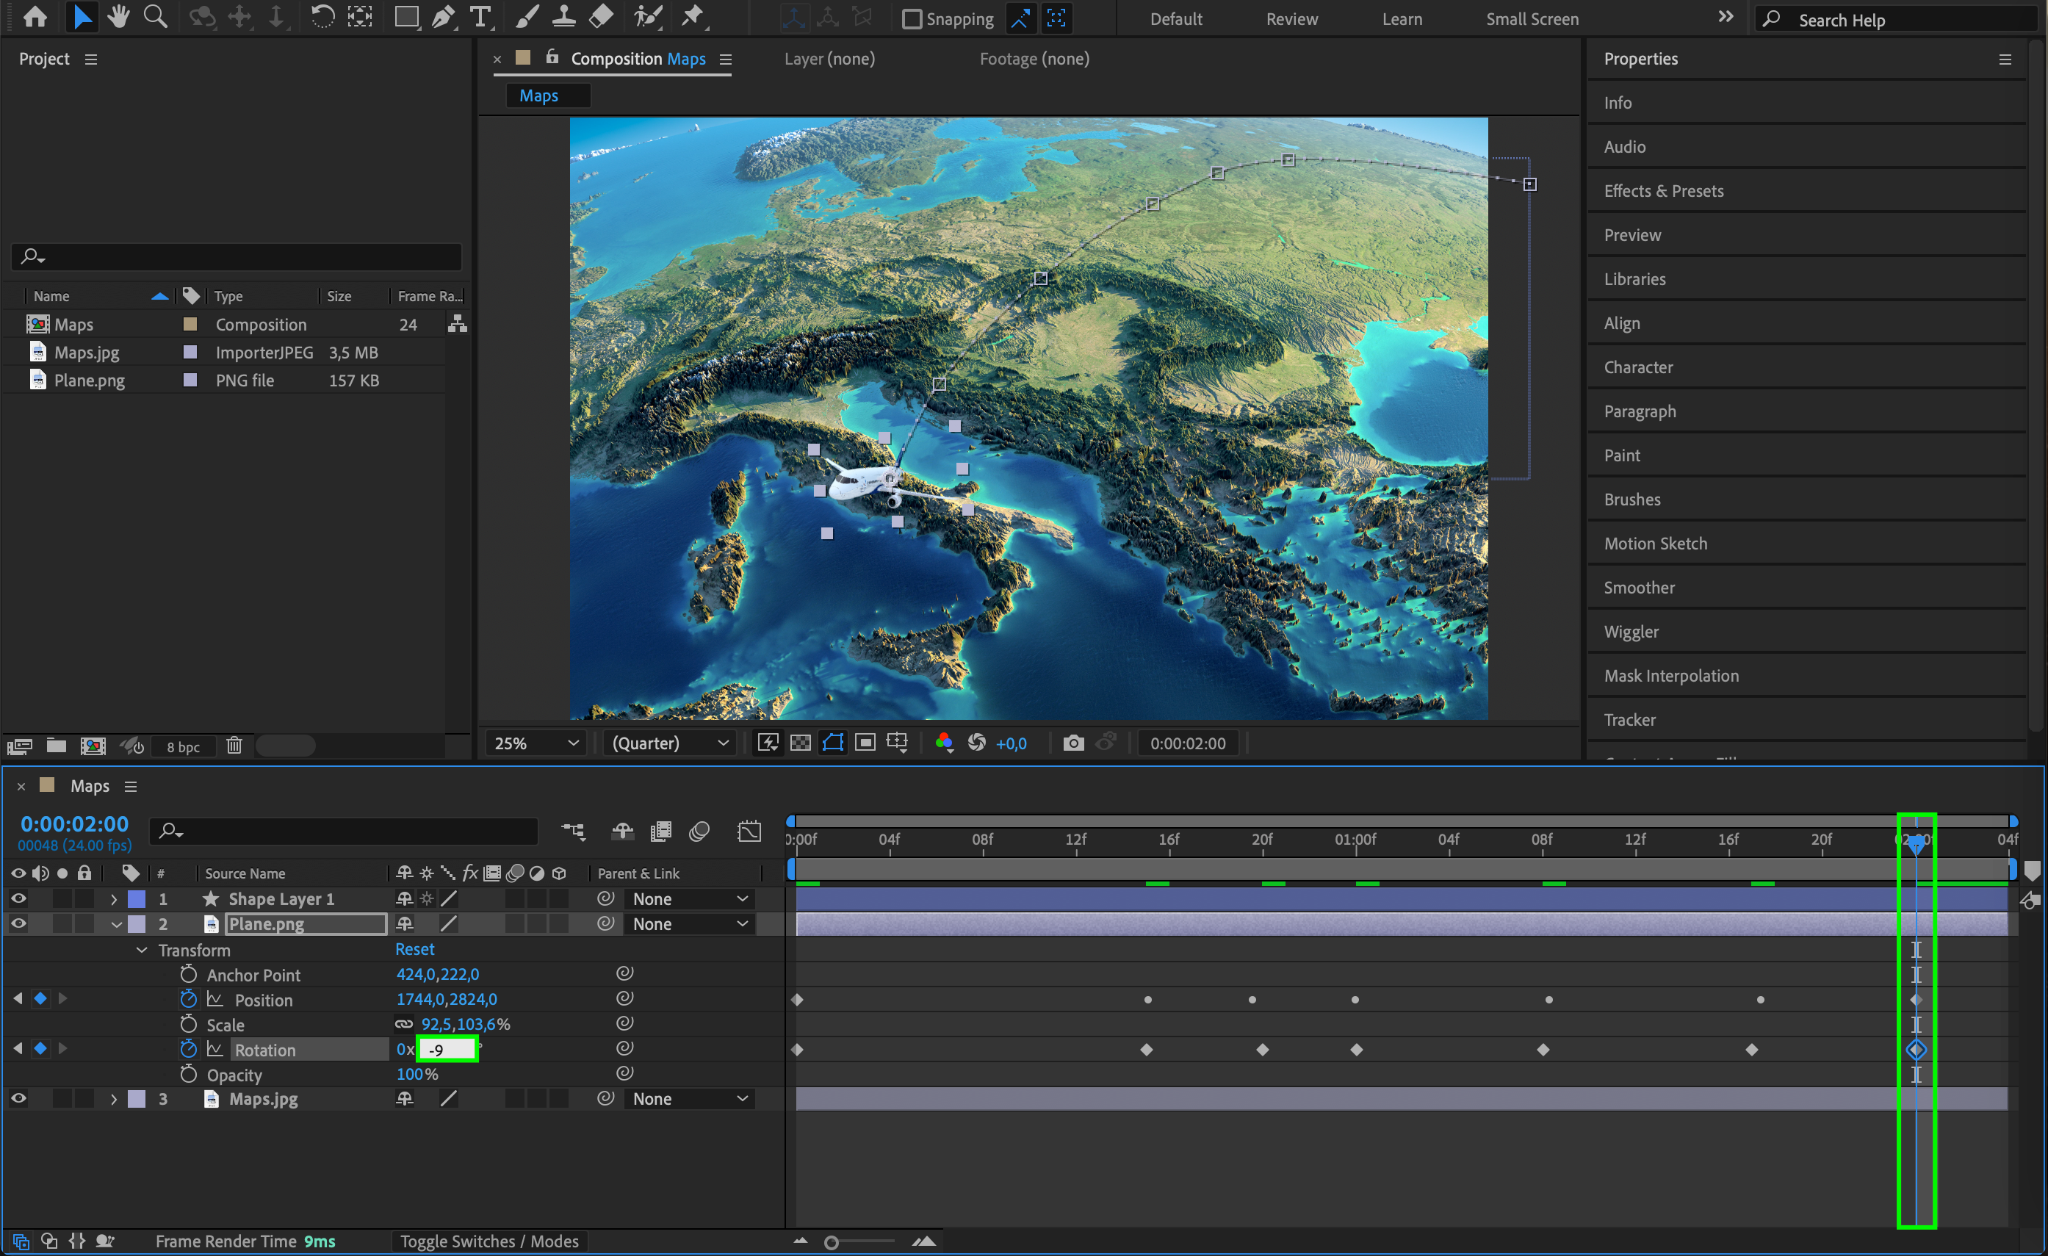Pick the Puppet Pin tool

coord(692,17)
